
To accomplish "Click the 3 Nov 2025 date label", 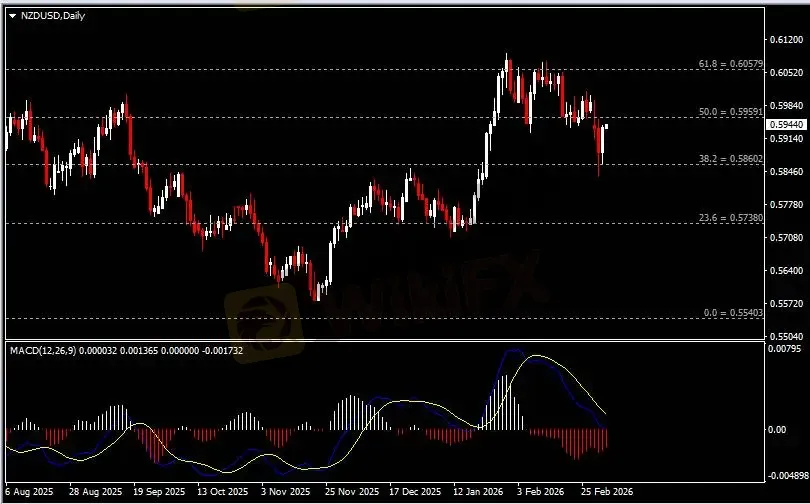I will click(286, 492).
